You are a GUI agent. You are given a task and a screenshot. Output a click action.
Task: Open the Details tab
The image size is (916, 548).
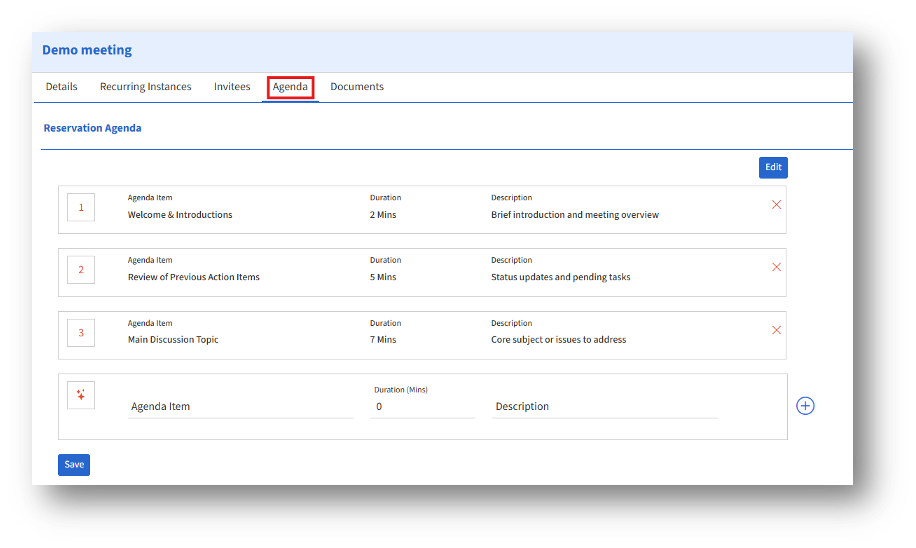click(61, 87)
